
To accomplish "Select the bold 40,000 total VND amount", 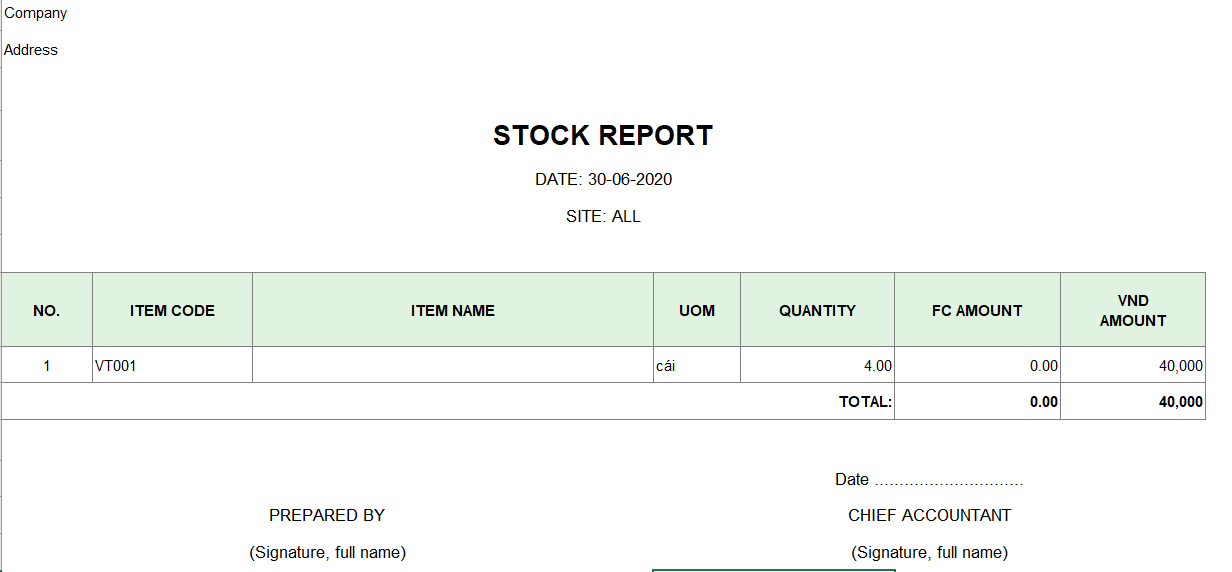I will coord(1181,402).
